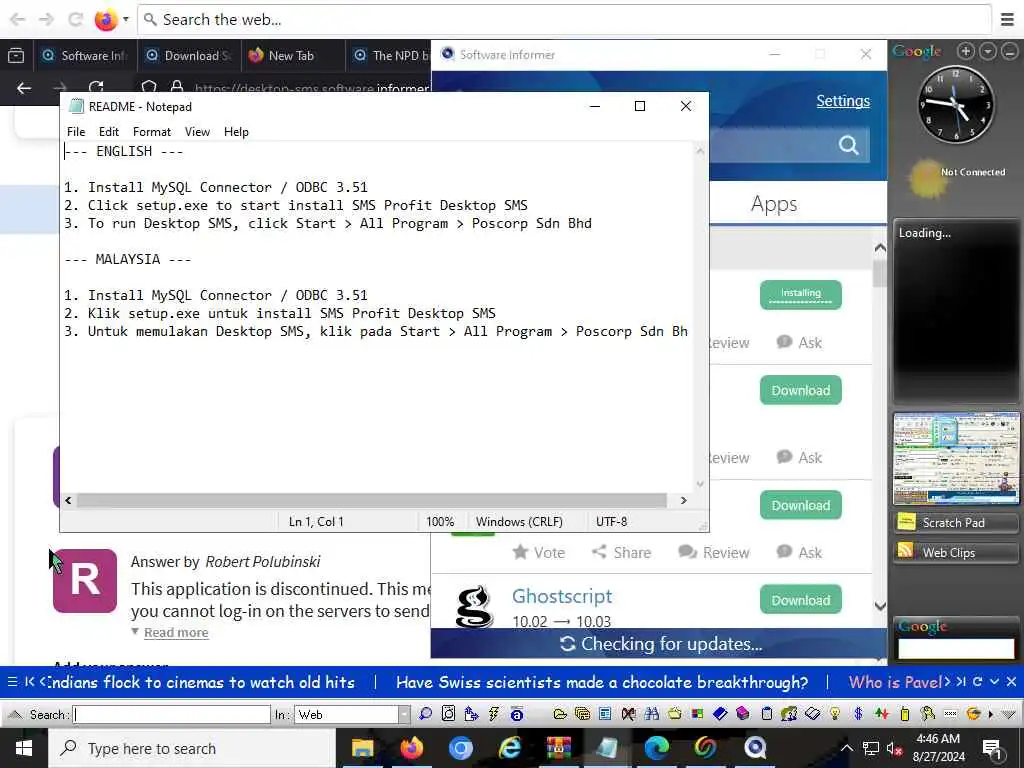Click the news ticker refresh icon

tap(977, 682)
